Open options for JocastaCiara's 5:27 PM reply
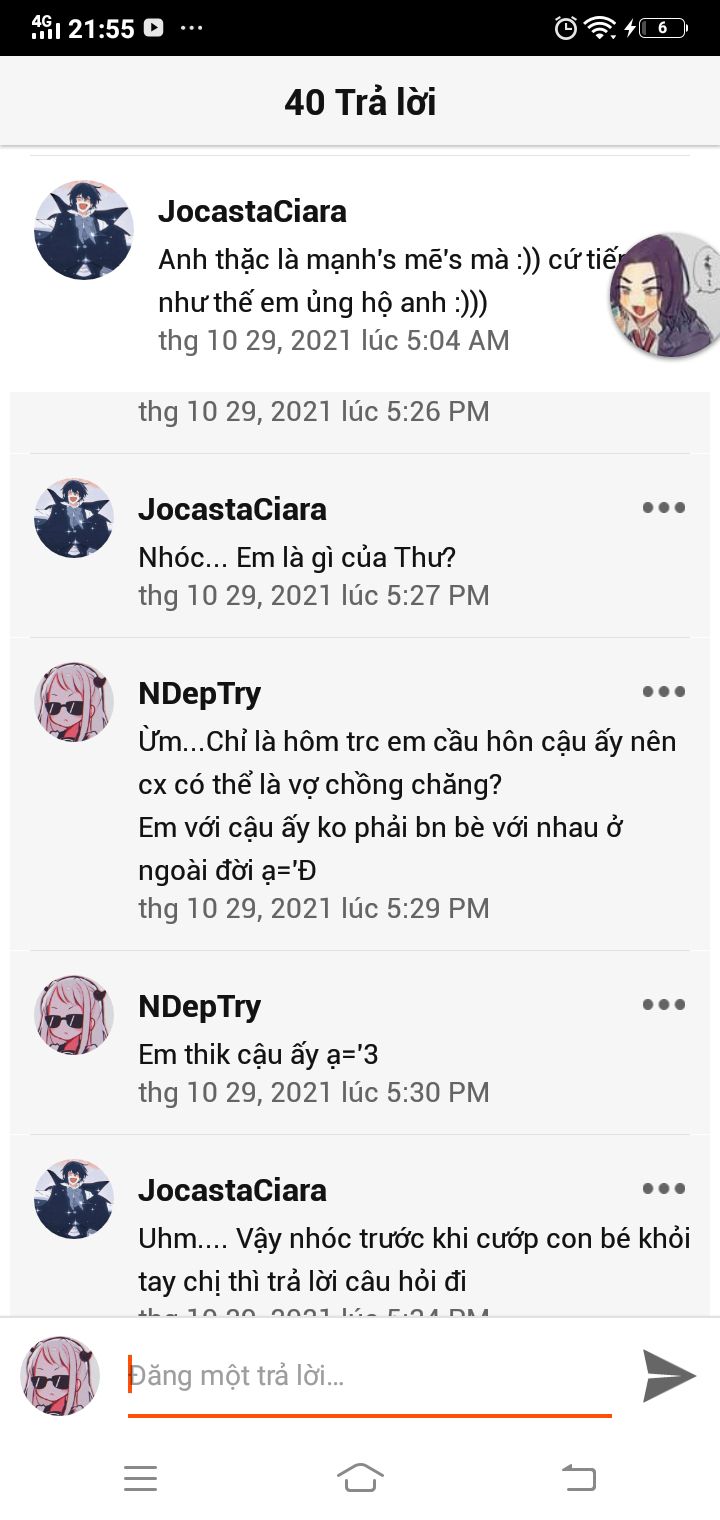 [x=664, y=508]
